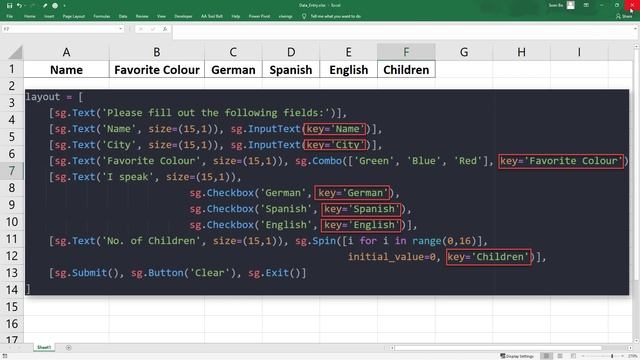Click the macro record icon in status bar
Screen dimensions: 640x360
pos(4,356)
